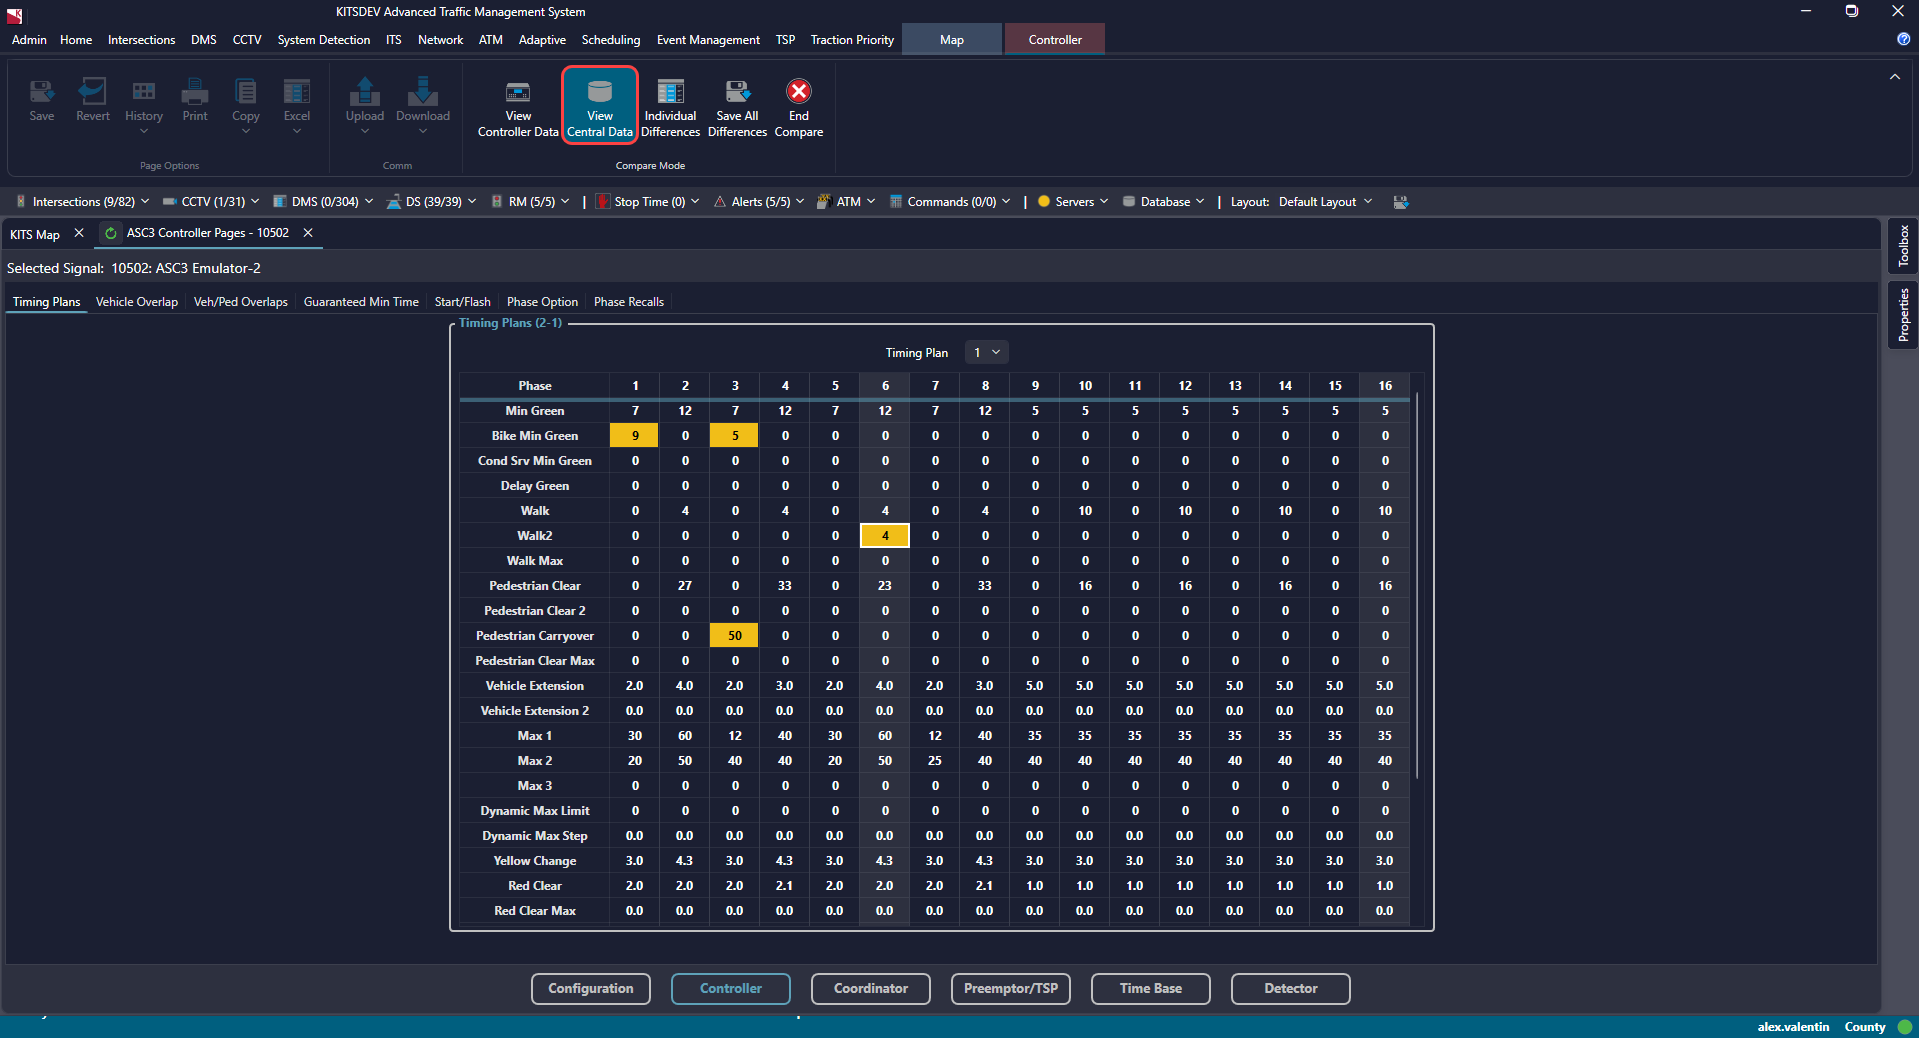Click the Time Base button
The width and height of the screenshot is (1919, 1038).
pyautogui.click(x=1151, y=989)
